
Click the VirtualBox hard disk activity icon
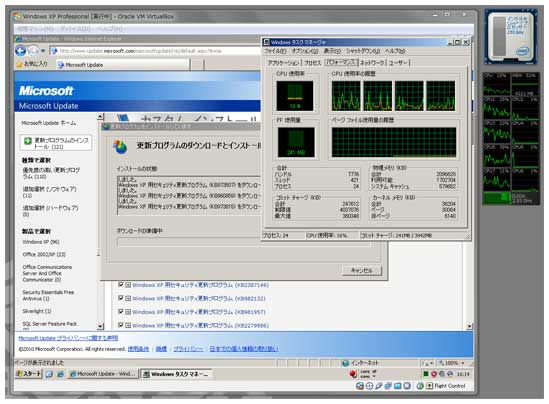click(x=360, y=386)
